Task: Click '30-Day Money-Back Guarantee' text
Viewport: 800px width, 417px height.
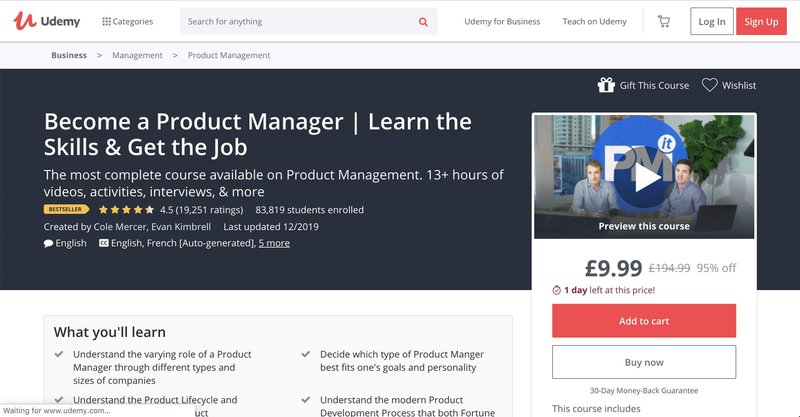Action: coord(644,390)
